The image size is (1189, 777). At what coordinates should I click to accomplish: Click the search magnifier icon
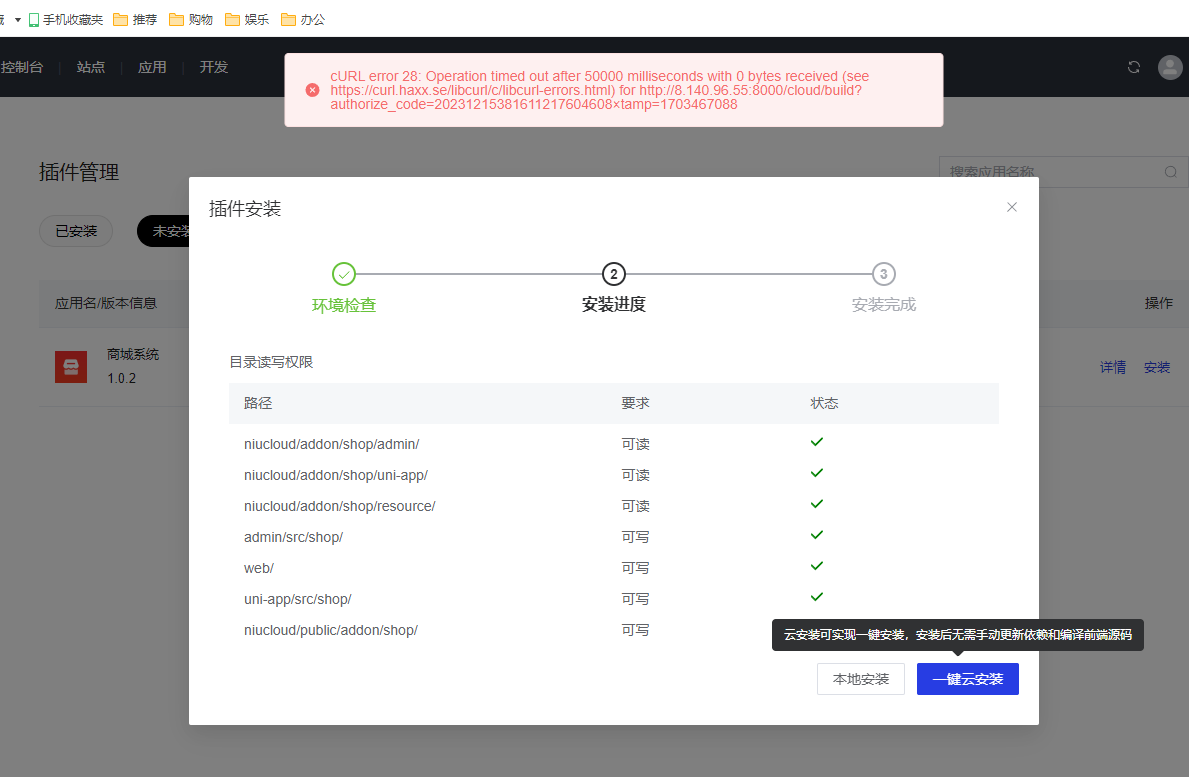pyautogui.click(x=1170, y=172)
